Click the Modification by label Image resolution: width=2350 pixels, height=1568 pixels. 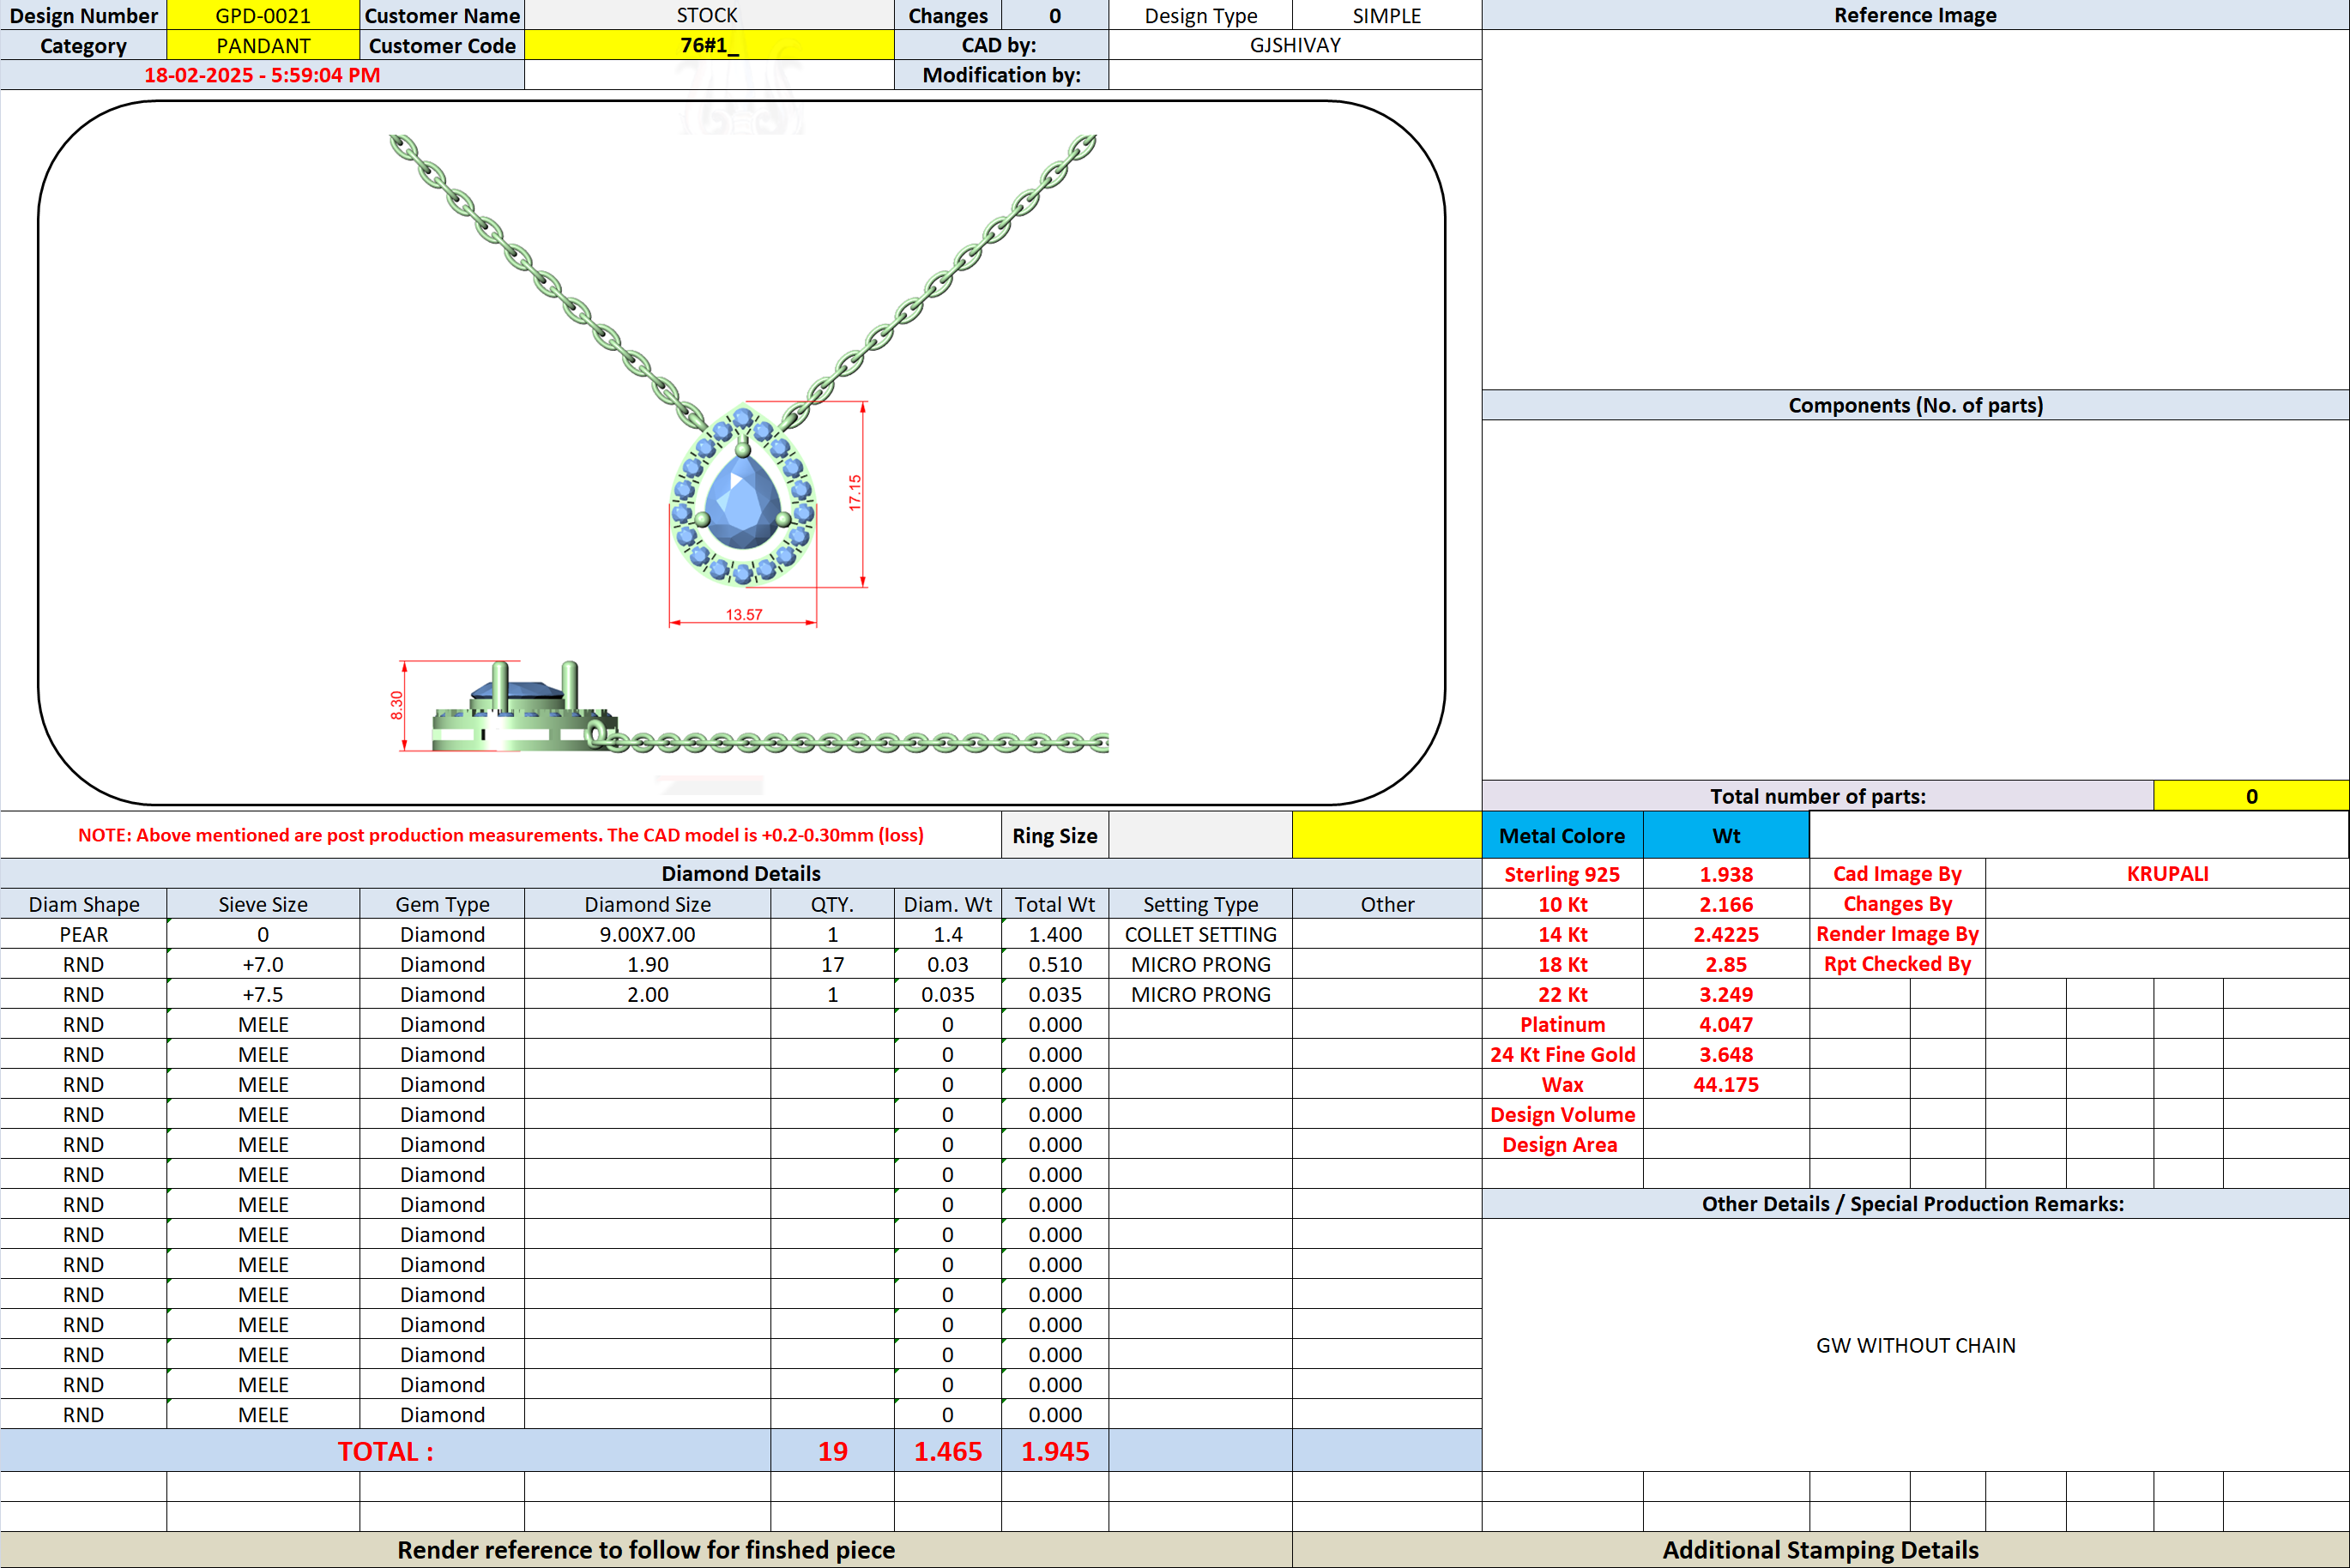1001,75
